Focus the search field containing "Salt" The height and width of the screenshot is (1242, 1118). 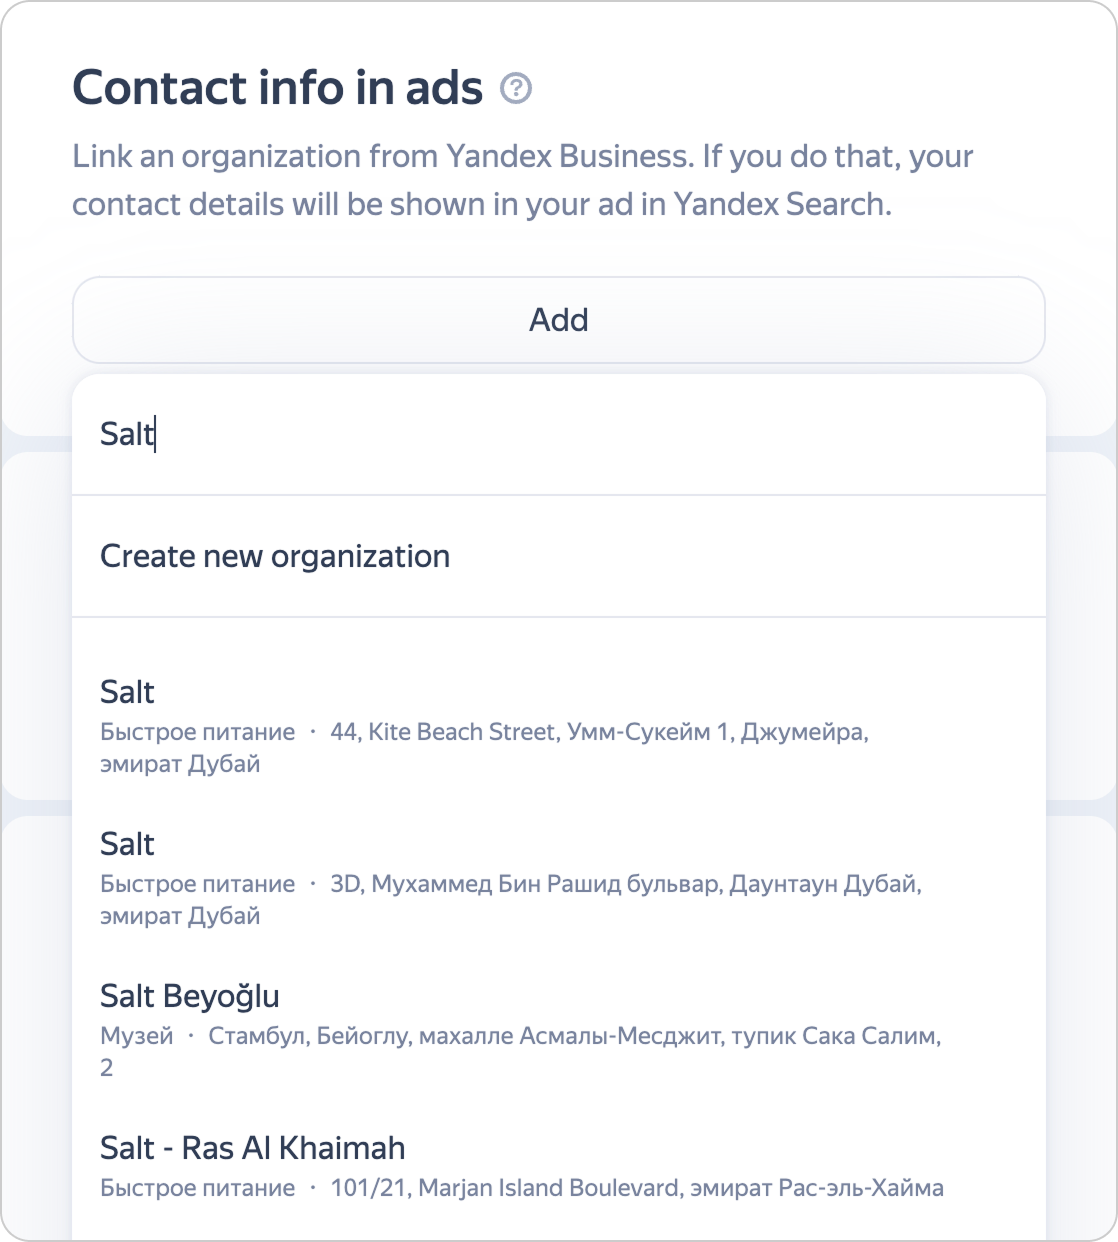tap(558, 435)
